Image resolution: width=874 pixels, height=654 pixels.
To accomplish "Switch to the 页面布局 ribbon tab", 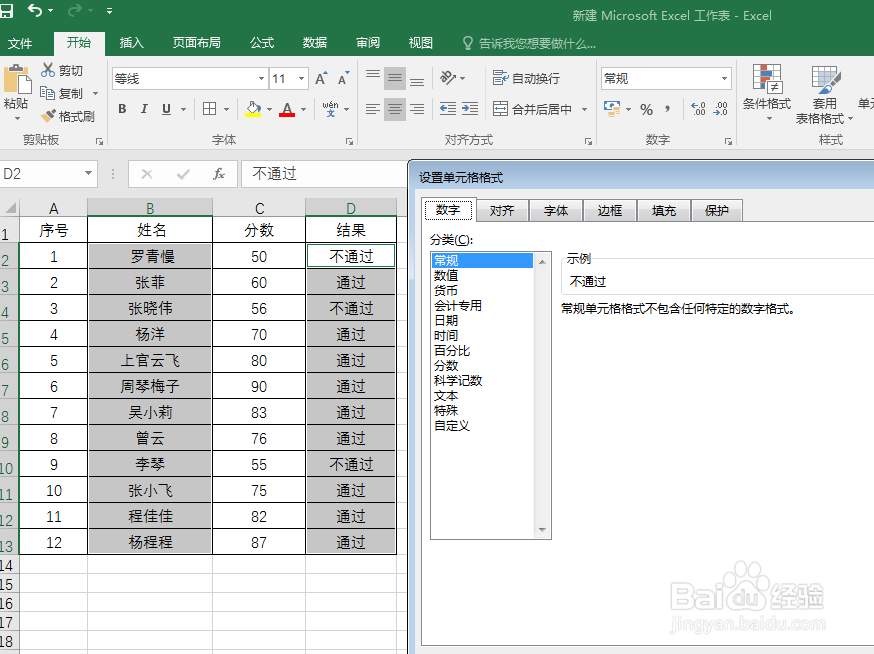I will [x=196, y=43].
